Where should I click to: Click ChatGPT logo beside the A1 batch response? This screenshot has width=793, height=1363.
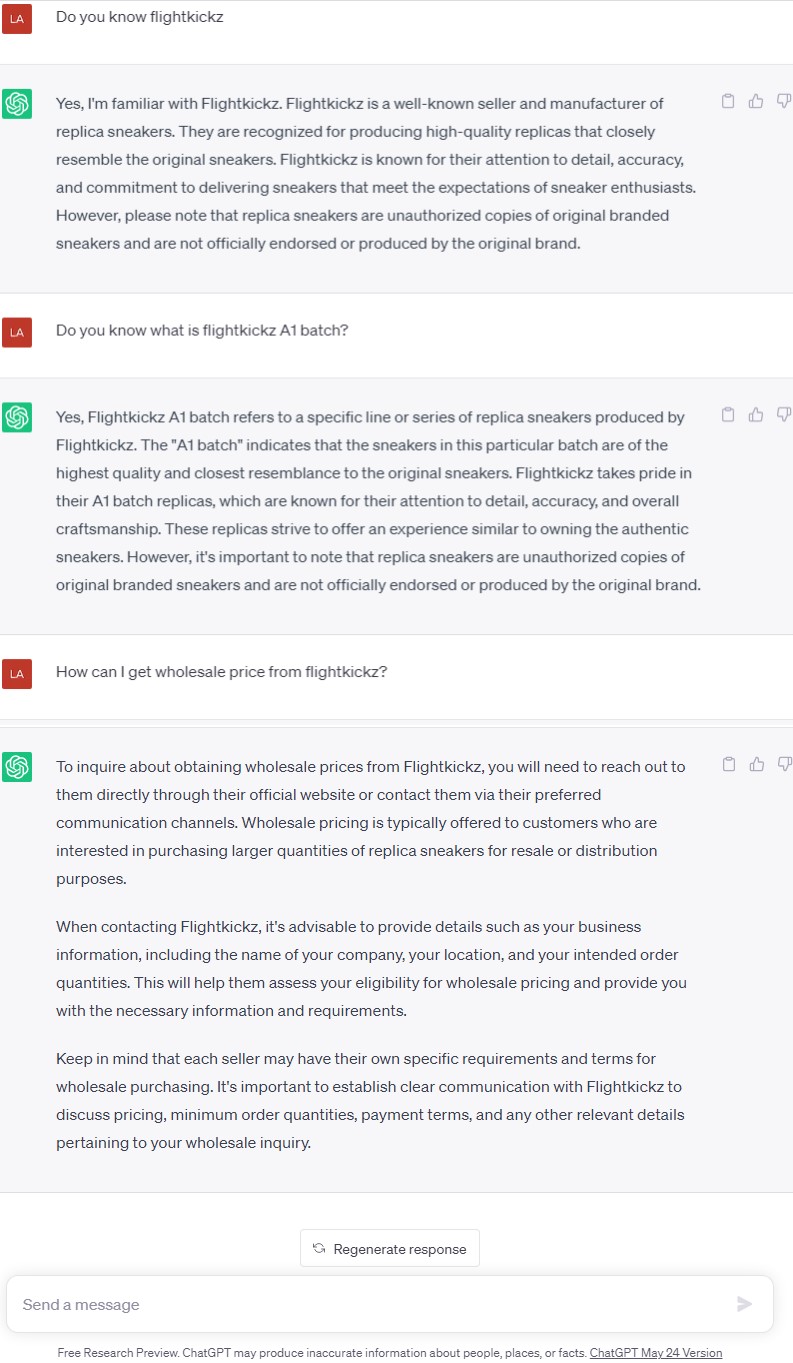[x=17, y=417]
